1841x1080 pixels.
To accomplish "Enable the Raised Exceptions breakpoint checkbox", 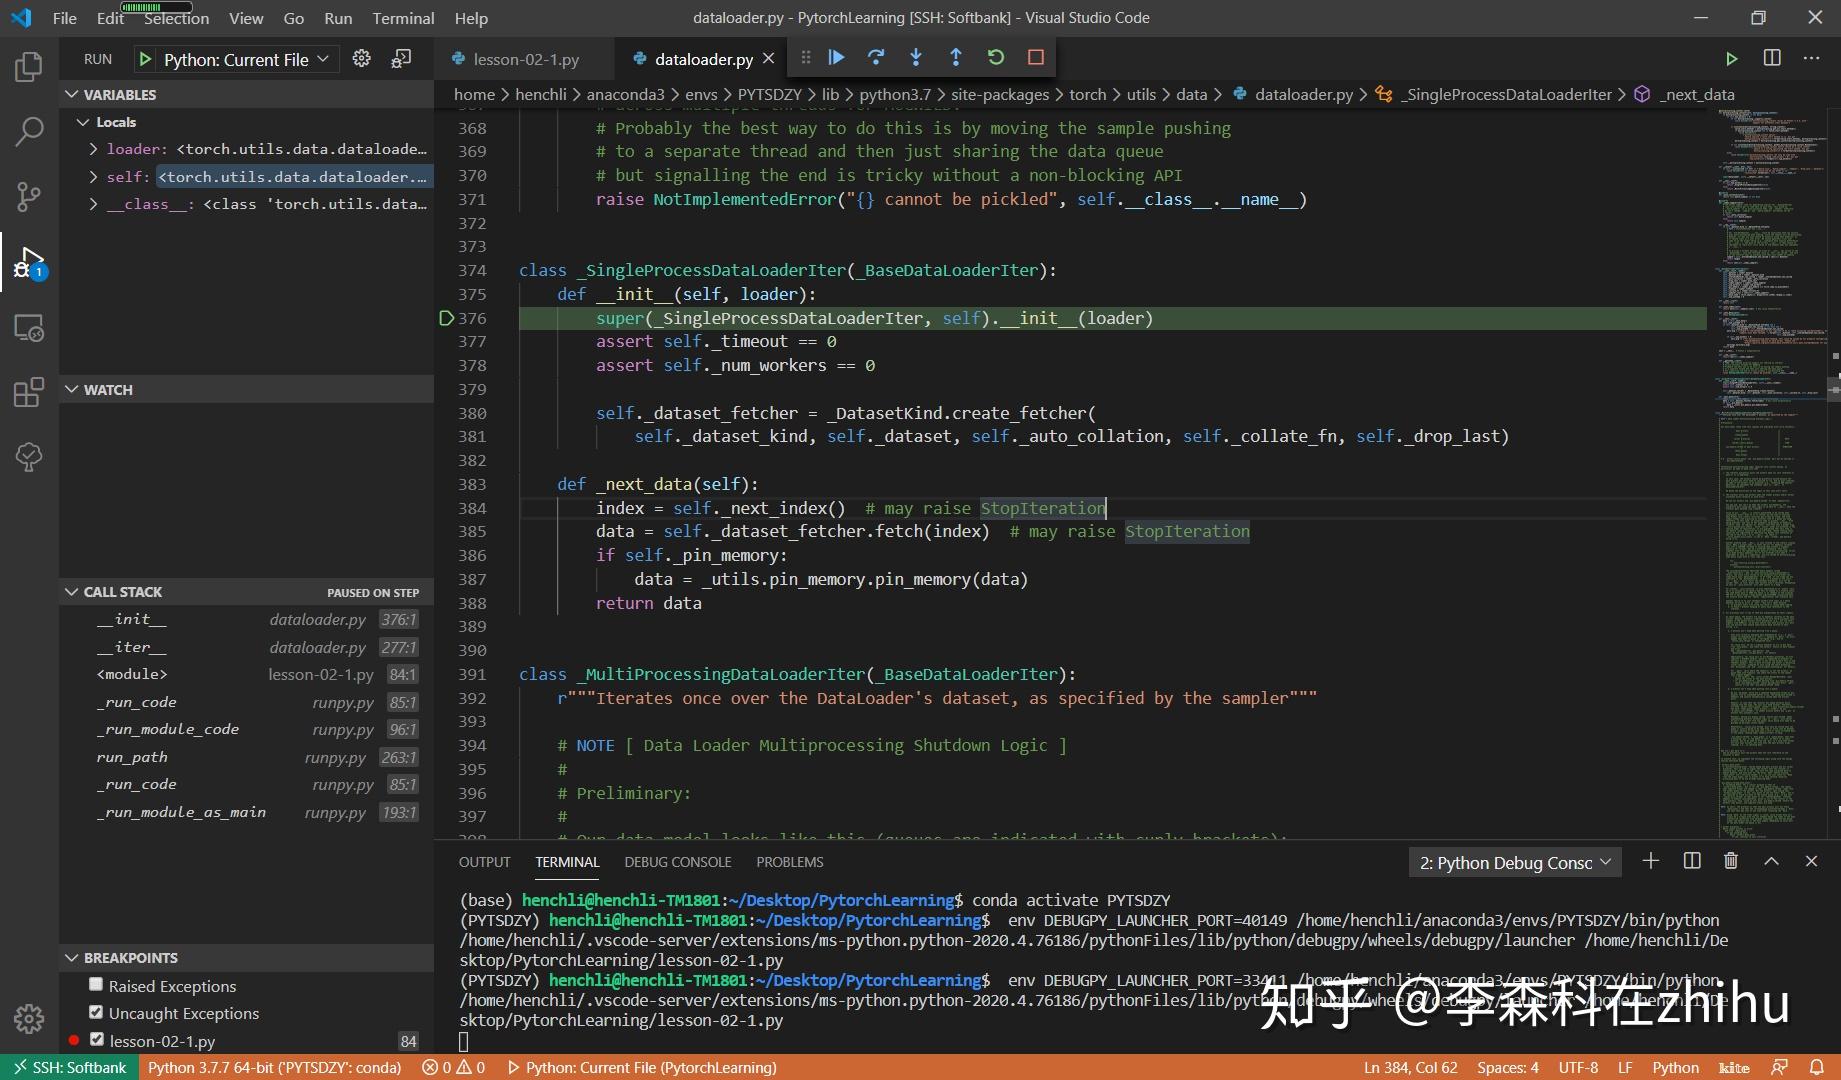I will (x=96, y=985).
